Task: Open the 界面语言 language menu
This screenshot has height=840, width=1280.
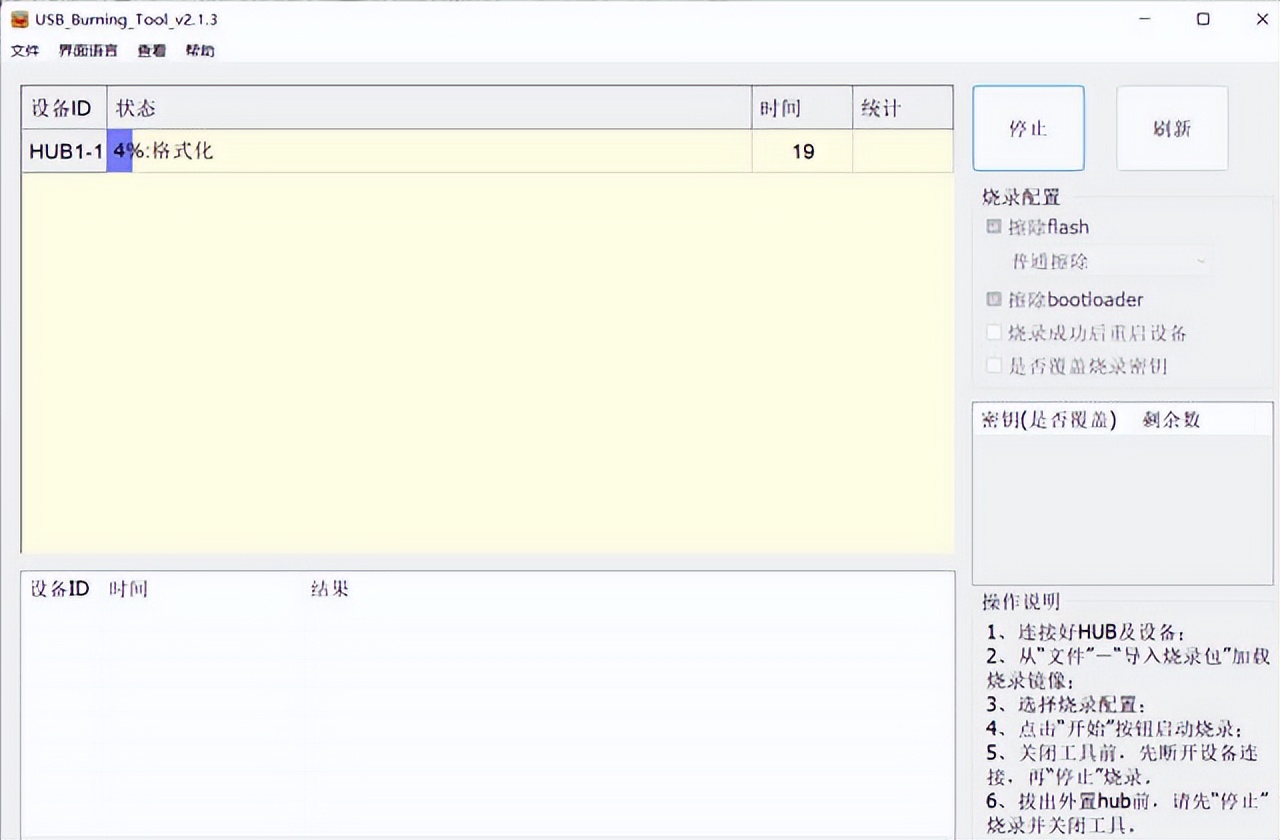Action: pos(86,50)
